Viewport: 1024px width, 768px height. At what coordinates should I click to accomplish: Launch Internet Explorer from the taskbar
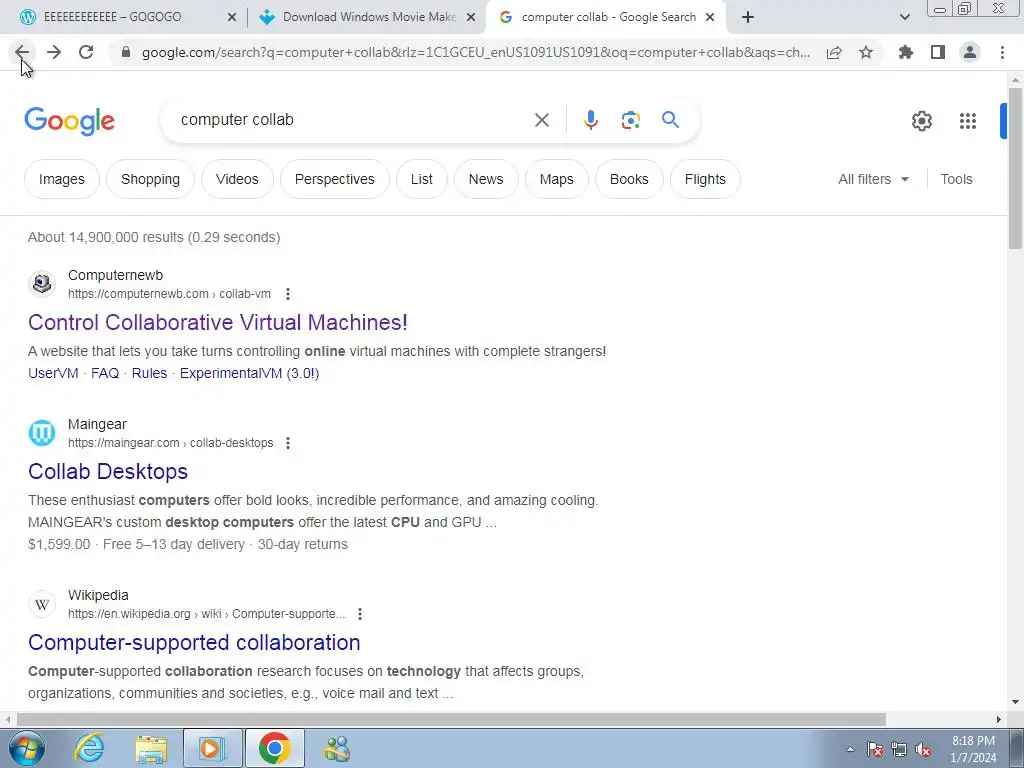(x=89, y=748)
